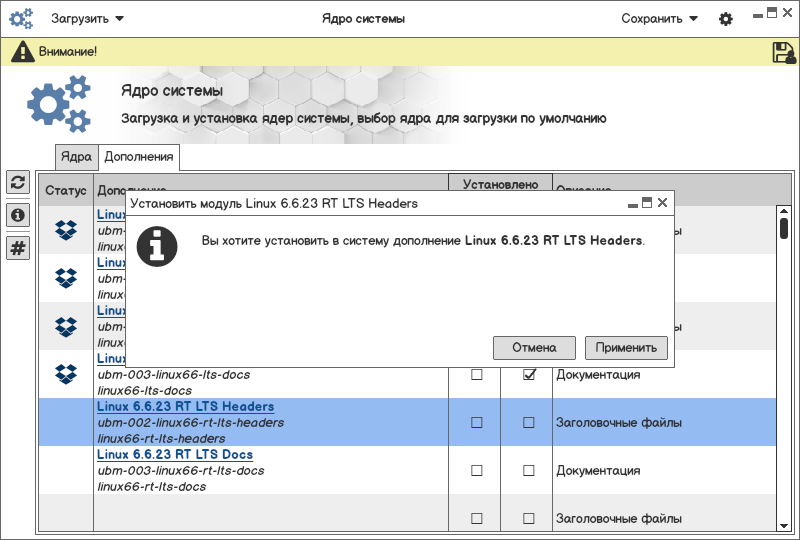This screenshot has width=800, height=540.
Task: Select linux66-rt-lts-docs package name
Action: pos(152,486)
